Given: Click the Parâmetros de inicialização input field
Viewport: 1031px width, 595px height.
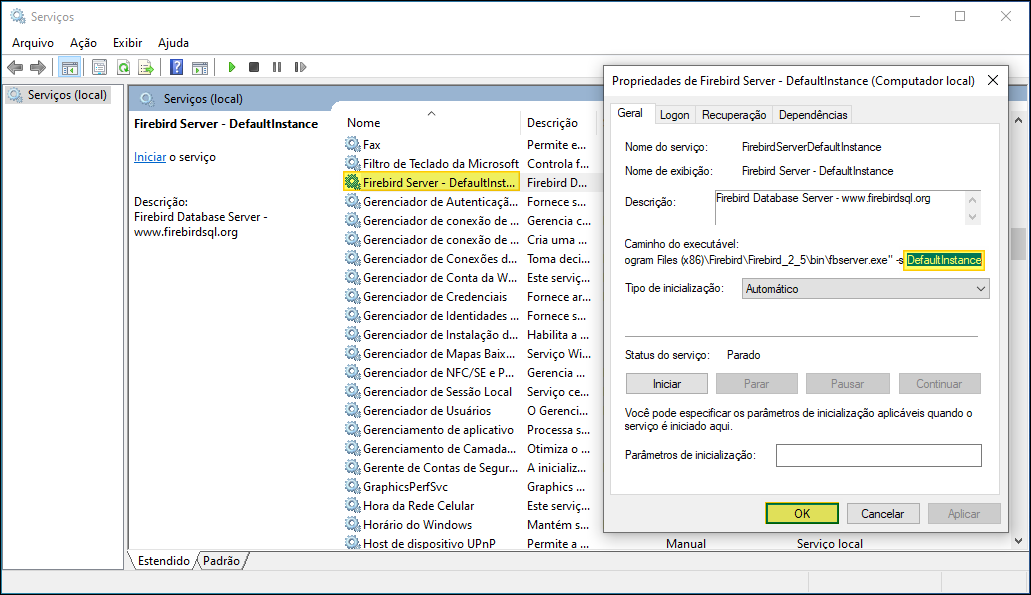Looking at the screenshot, I should pos(878,455).
